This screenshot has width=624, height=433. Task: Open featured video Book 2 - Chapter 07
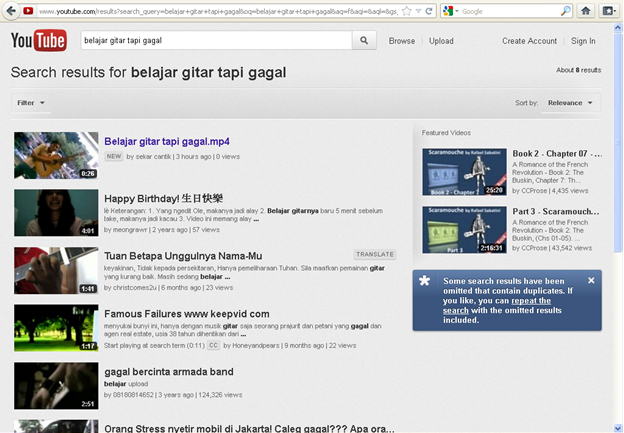[557, 154]
